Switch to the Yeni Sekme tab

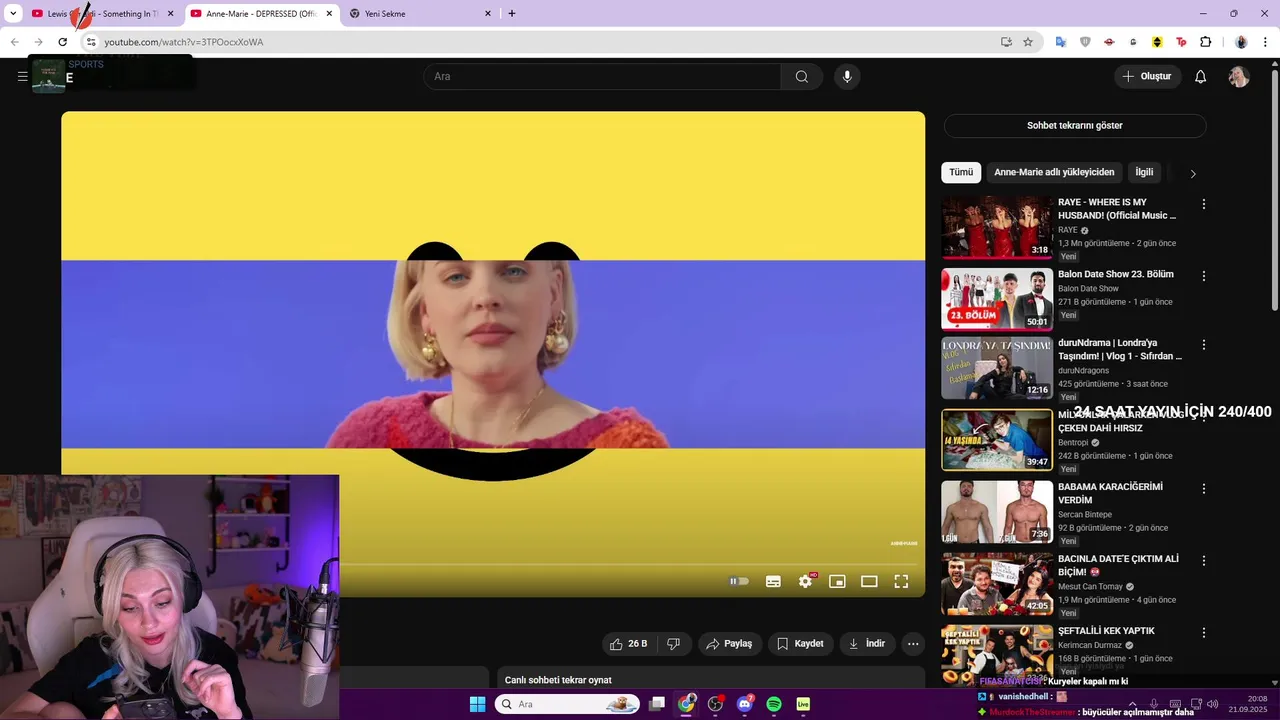pos(420,14)
